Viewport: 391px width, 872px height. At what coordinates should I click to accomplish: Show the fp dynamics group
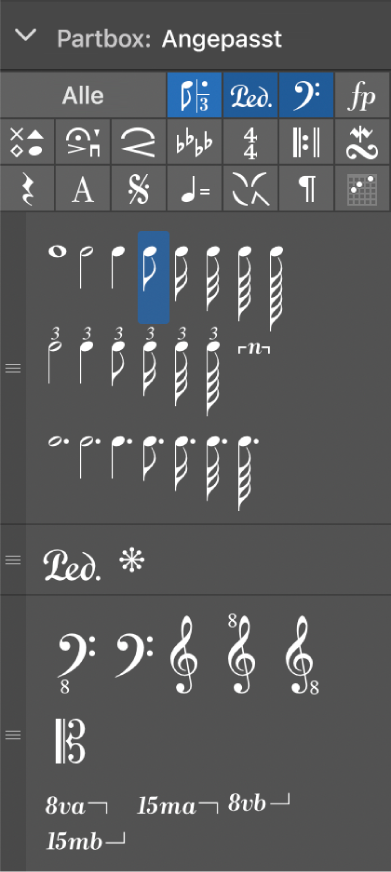click(x=362, y=96)
